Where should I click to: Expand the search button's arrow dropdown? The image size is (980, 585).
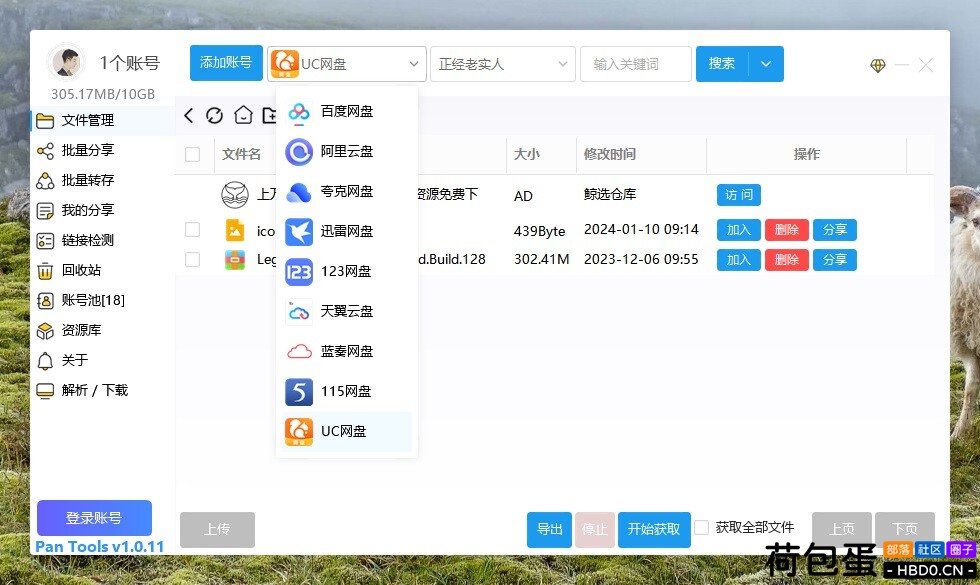point(766,64)
